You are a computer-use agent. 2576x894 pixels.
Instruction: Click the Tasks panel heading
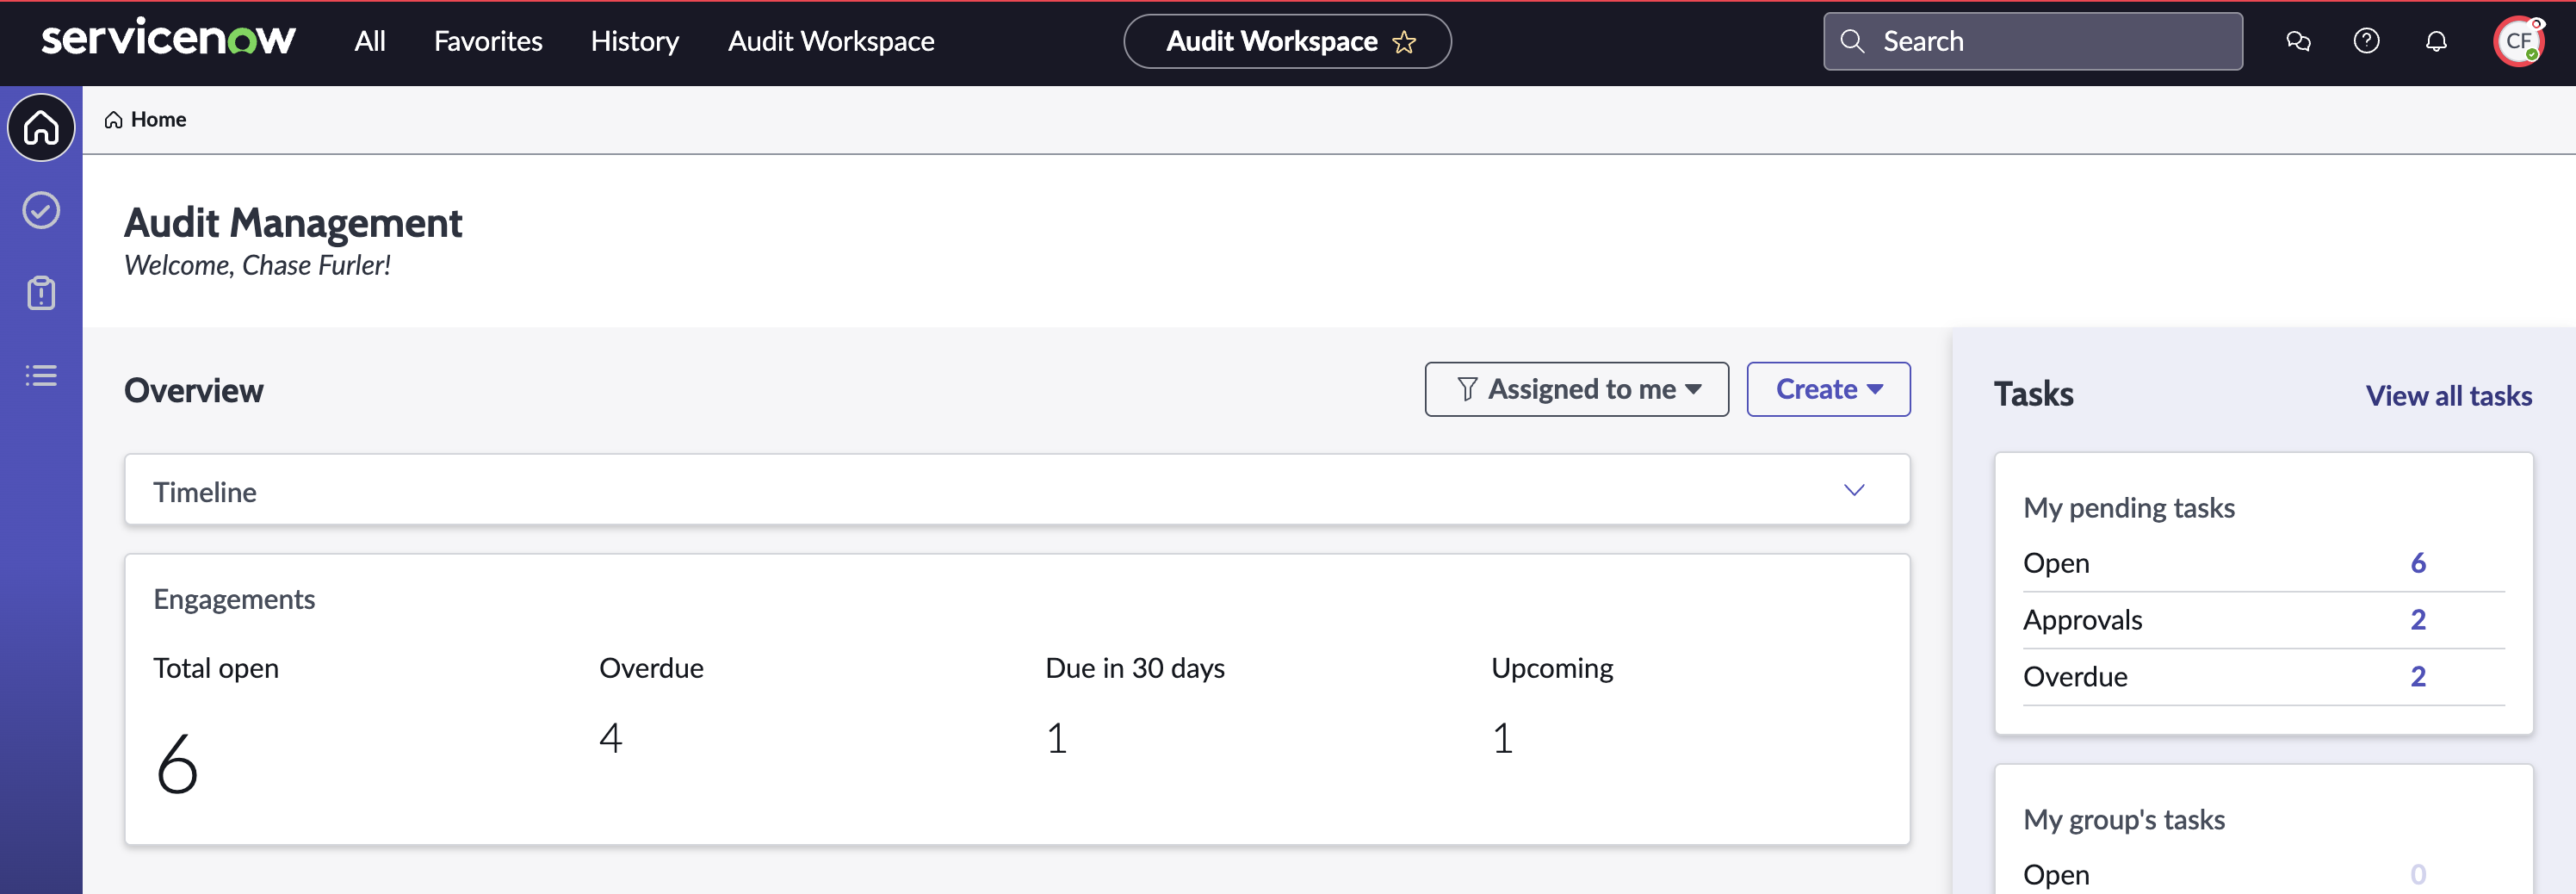[x=2033, y=394]
